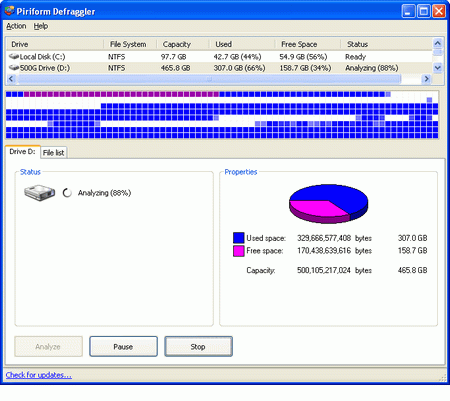Switch to the File list tab
450x401 pixels.
53,153
